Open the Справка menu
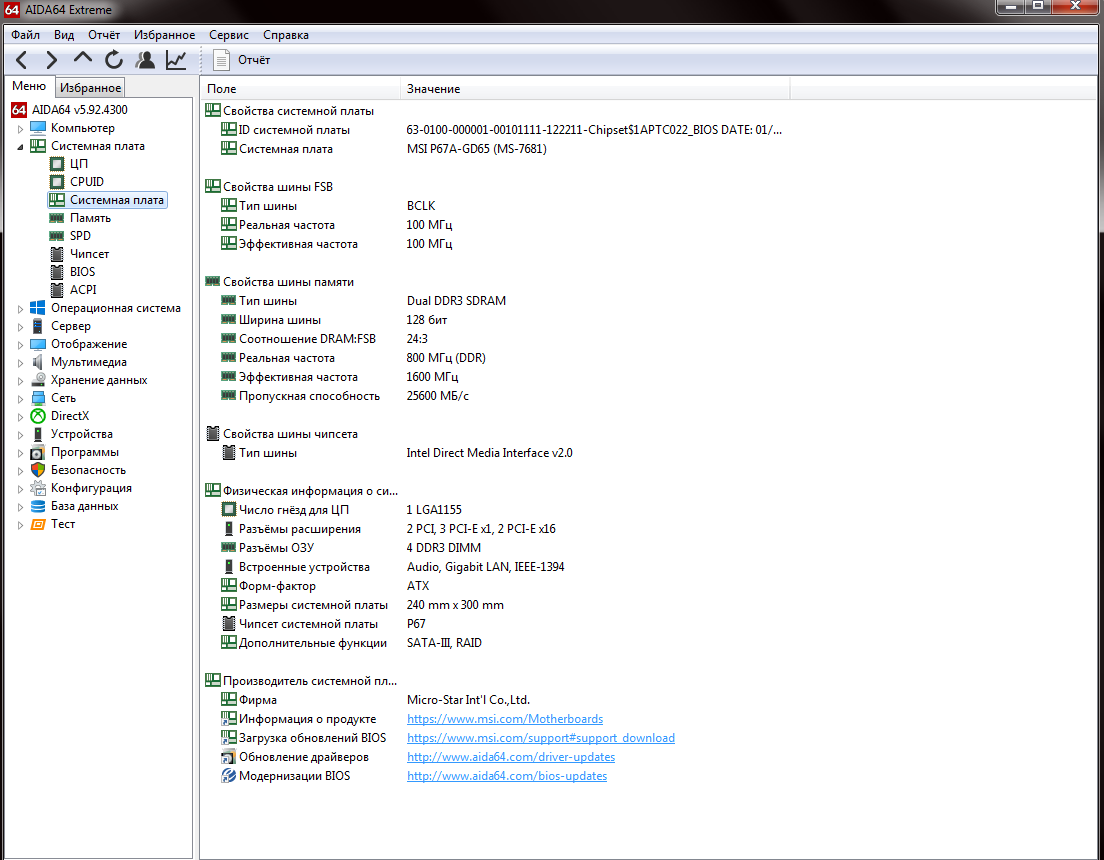 (286, 35)
